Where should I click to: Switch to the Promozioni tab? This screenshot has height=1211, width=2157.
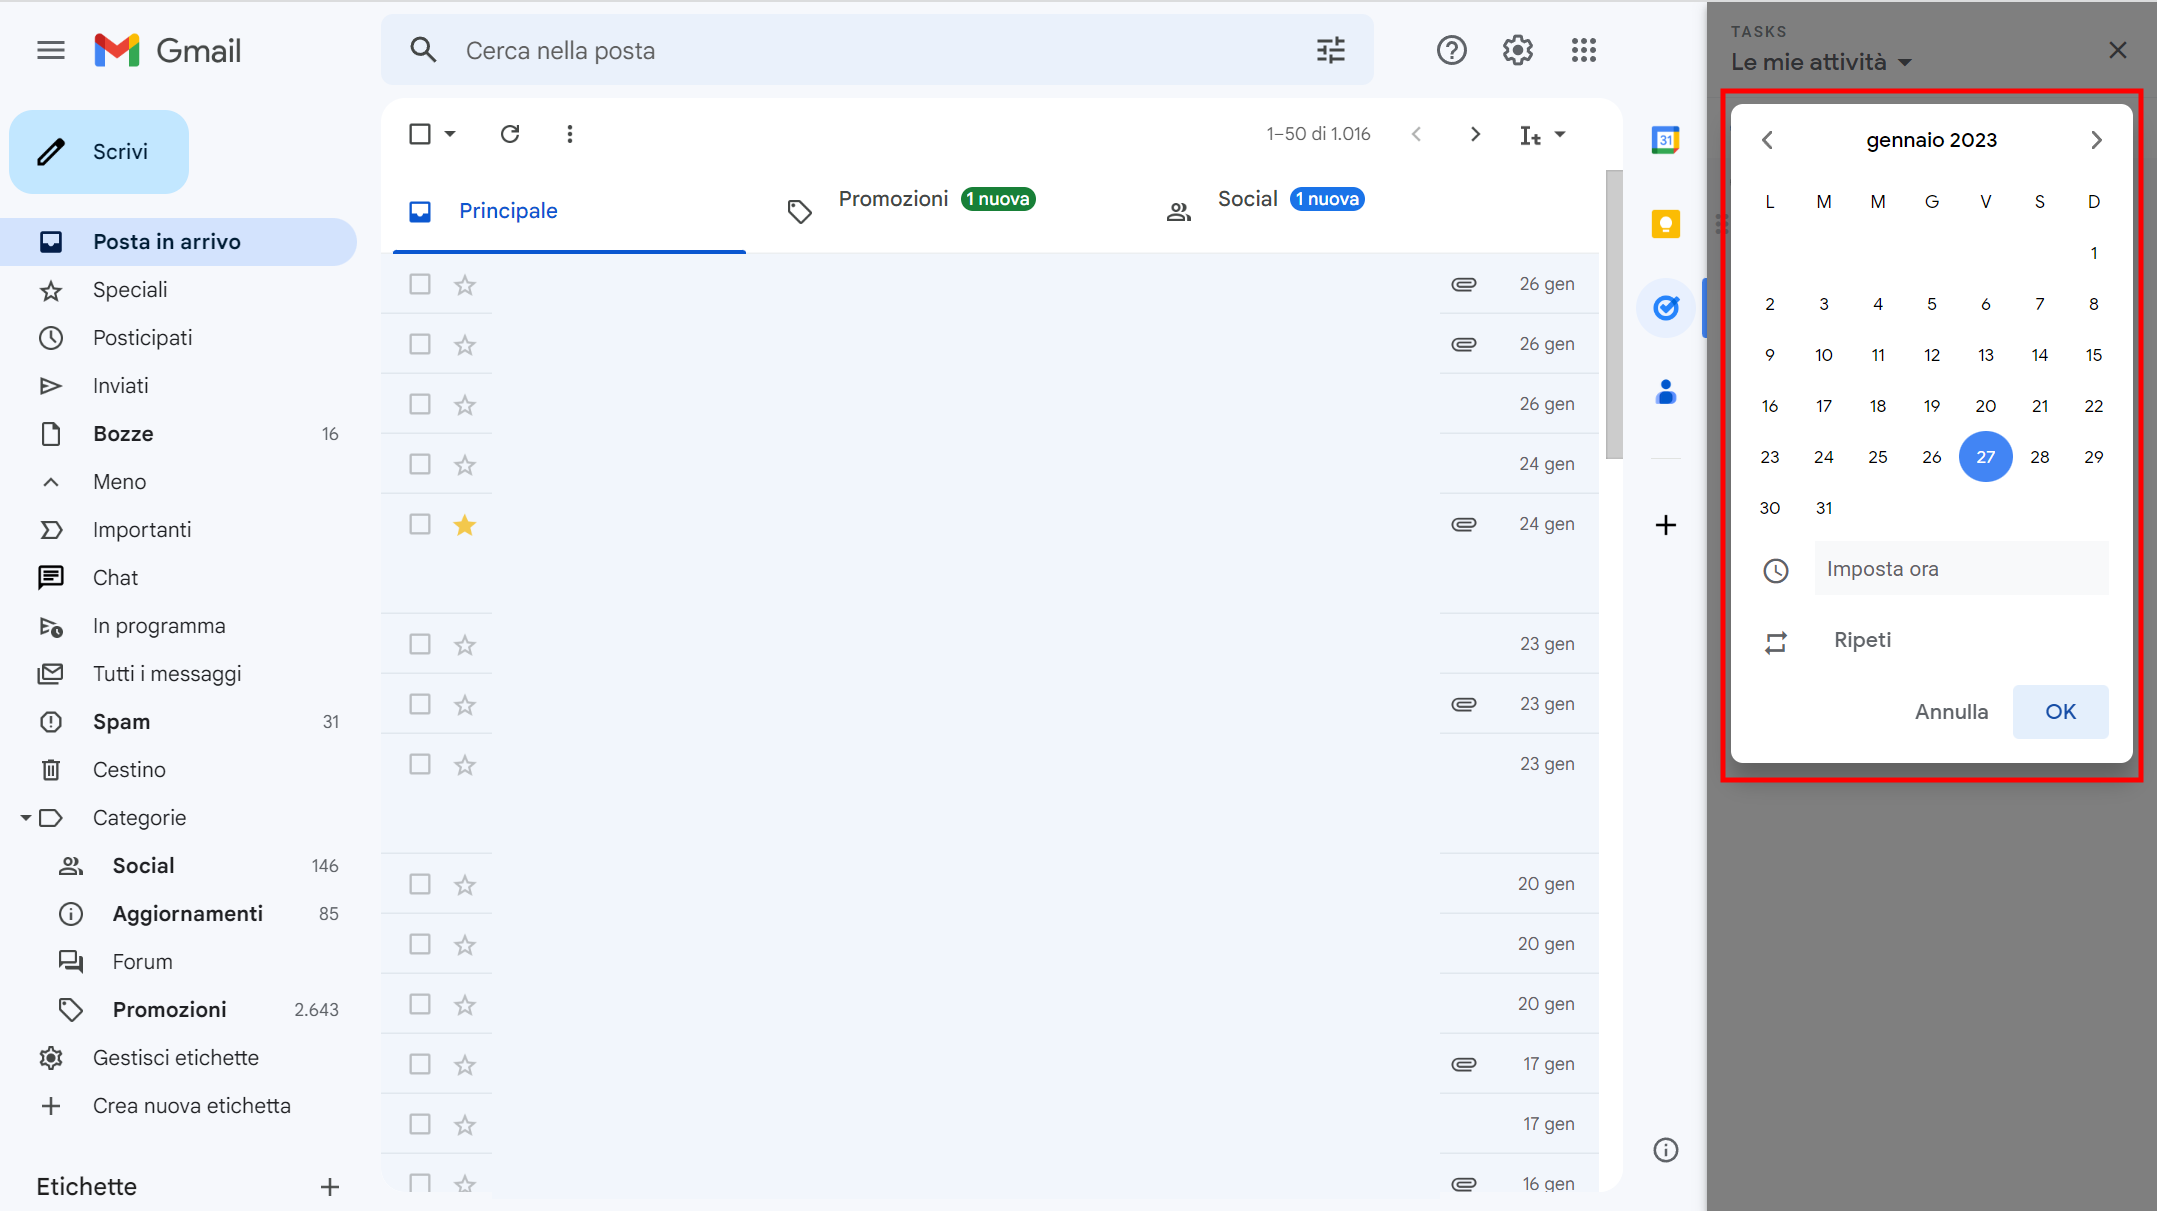tap(893, 198)
